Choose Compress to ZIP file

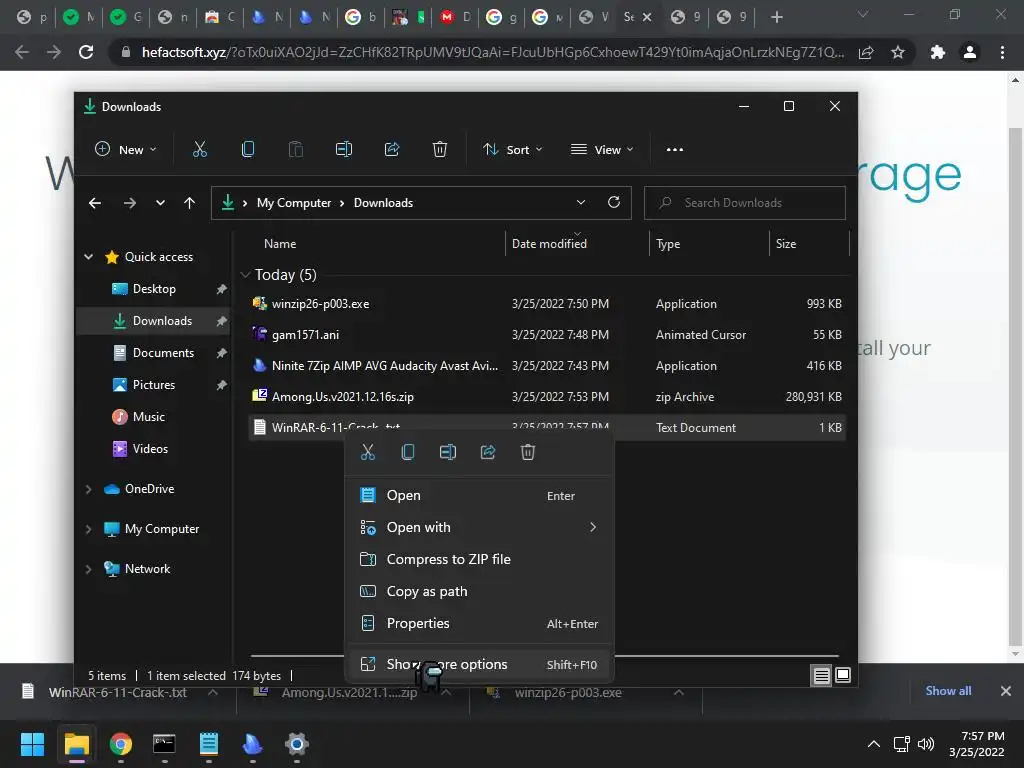pos(479,559)
